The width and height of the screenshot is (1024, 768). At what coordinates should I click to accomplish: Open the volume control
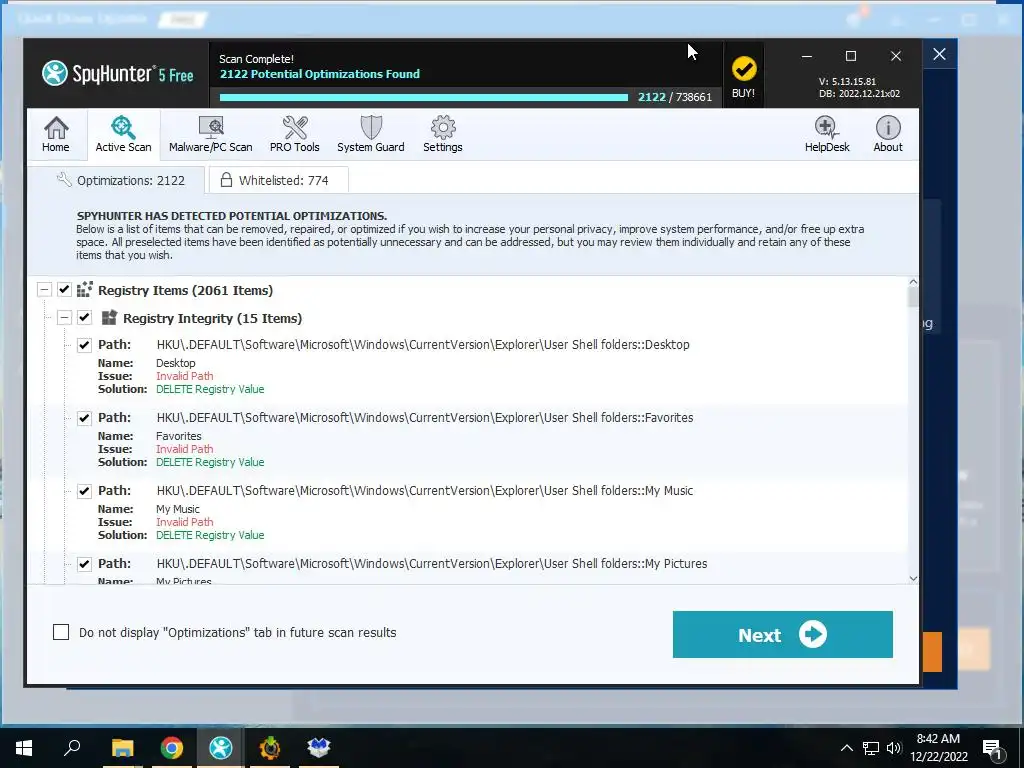(x=894, y=748)
